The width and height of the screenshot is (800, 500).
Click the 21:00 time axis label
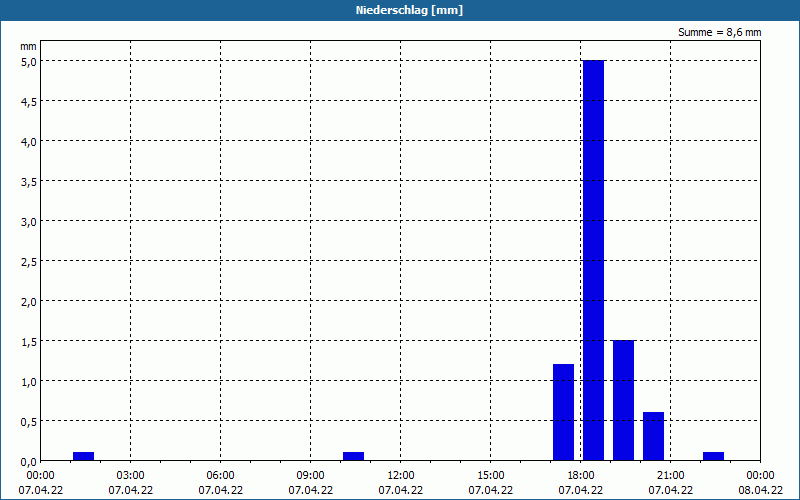click(x=670, y=476)
